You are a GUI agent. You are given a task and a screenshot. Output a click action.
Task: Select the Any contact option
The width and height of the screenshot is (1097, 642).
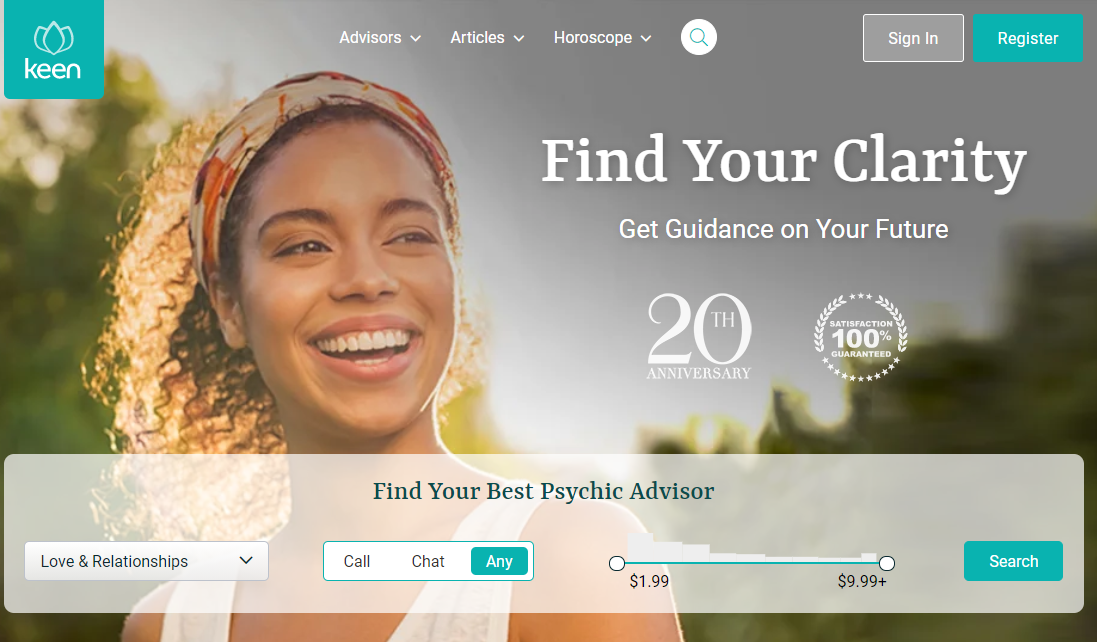coord(499,562)
